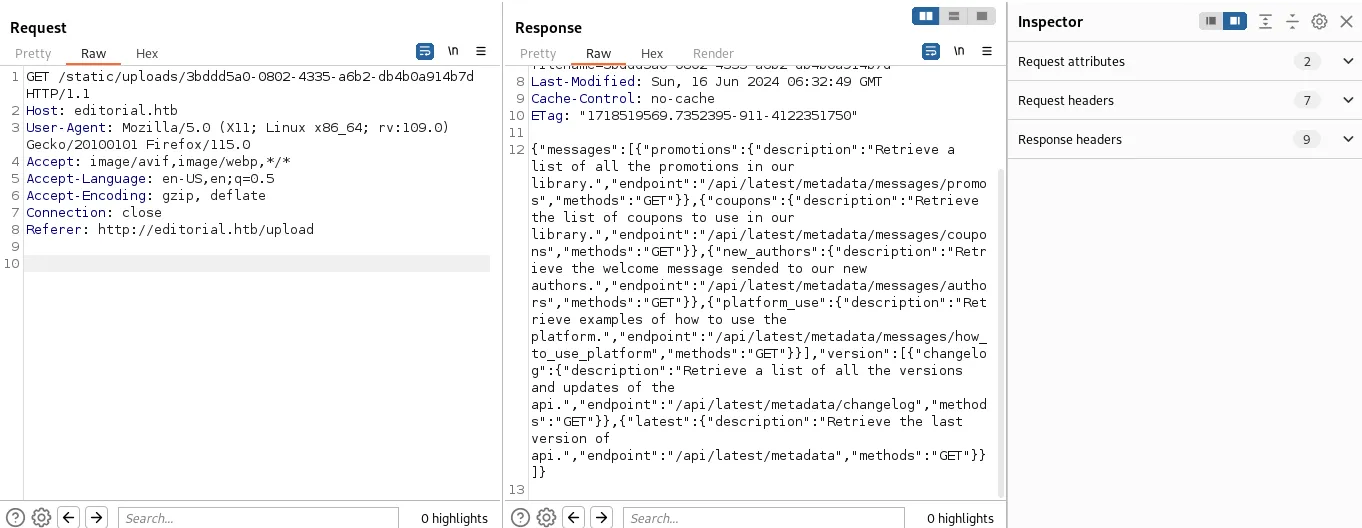Click the Last-Modified response header line
This screenshot has width=1362, height=528.
pyautogui.click(x=707, y=81)
